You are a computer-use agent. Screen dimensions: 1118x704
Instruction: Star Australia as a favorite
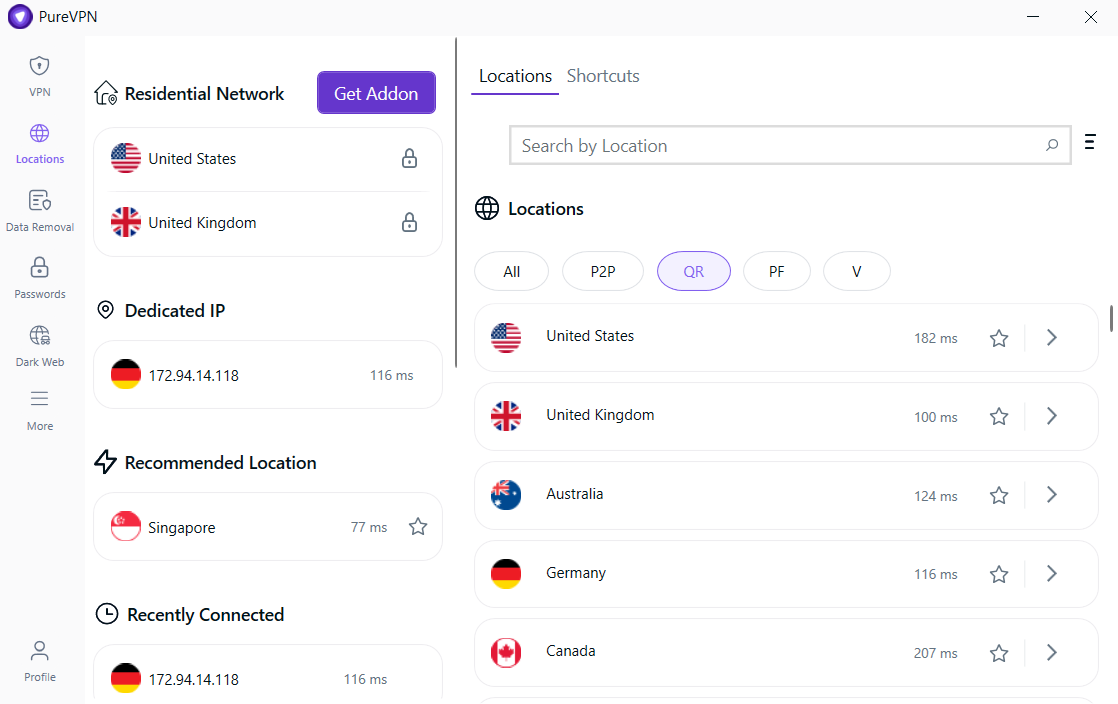pos(999,496)
